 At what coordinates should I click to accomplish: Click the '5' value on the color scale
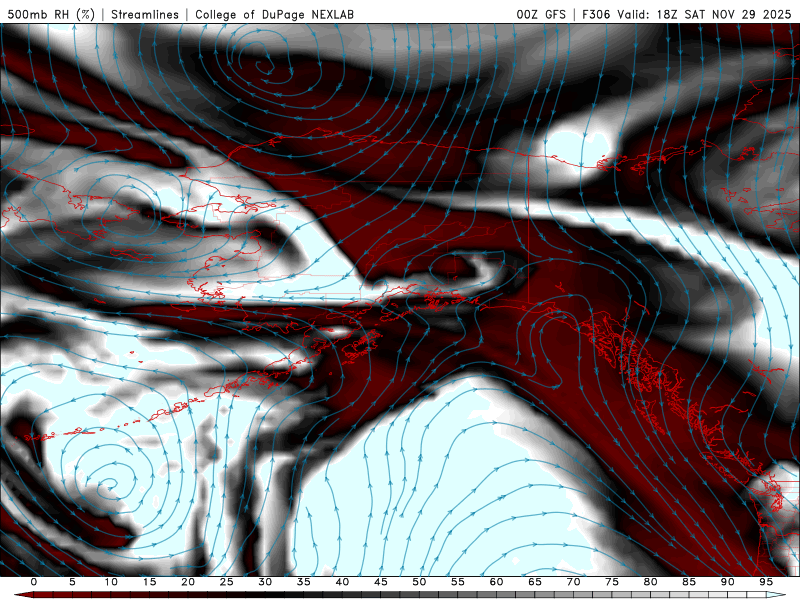[x=72, y=582]
